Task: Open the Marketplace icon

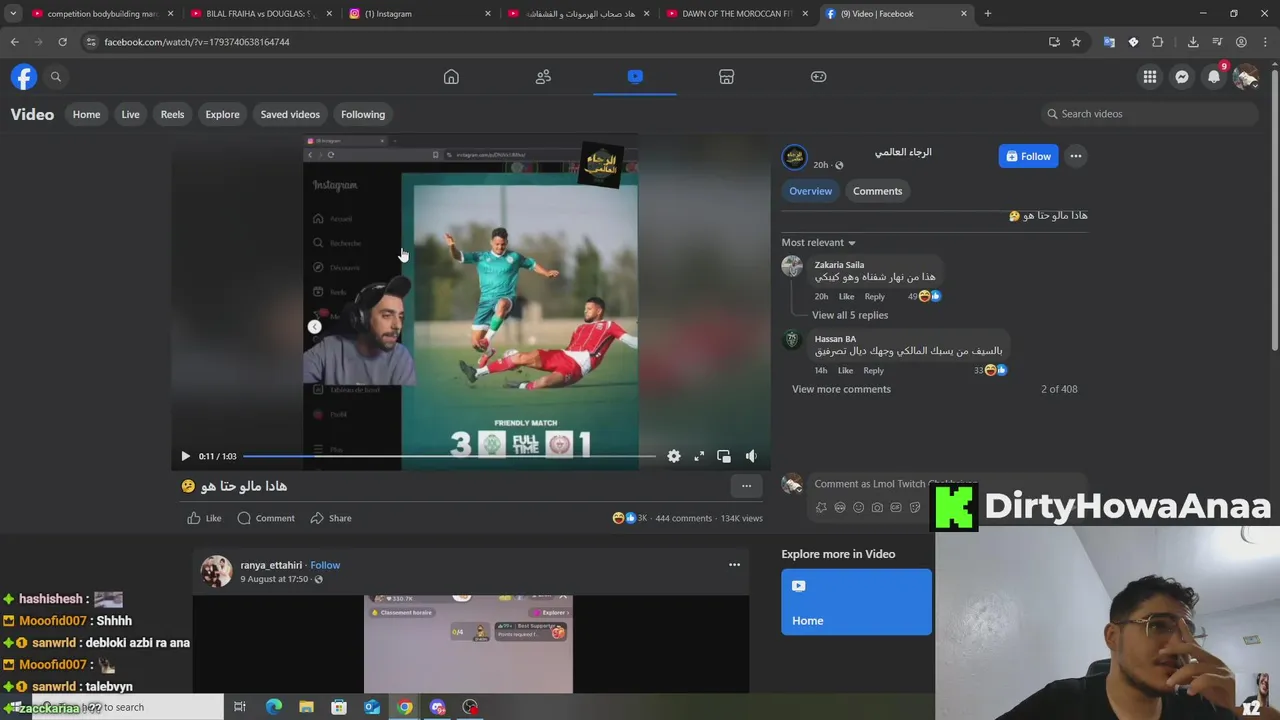Action: coord(727,77)
